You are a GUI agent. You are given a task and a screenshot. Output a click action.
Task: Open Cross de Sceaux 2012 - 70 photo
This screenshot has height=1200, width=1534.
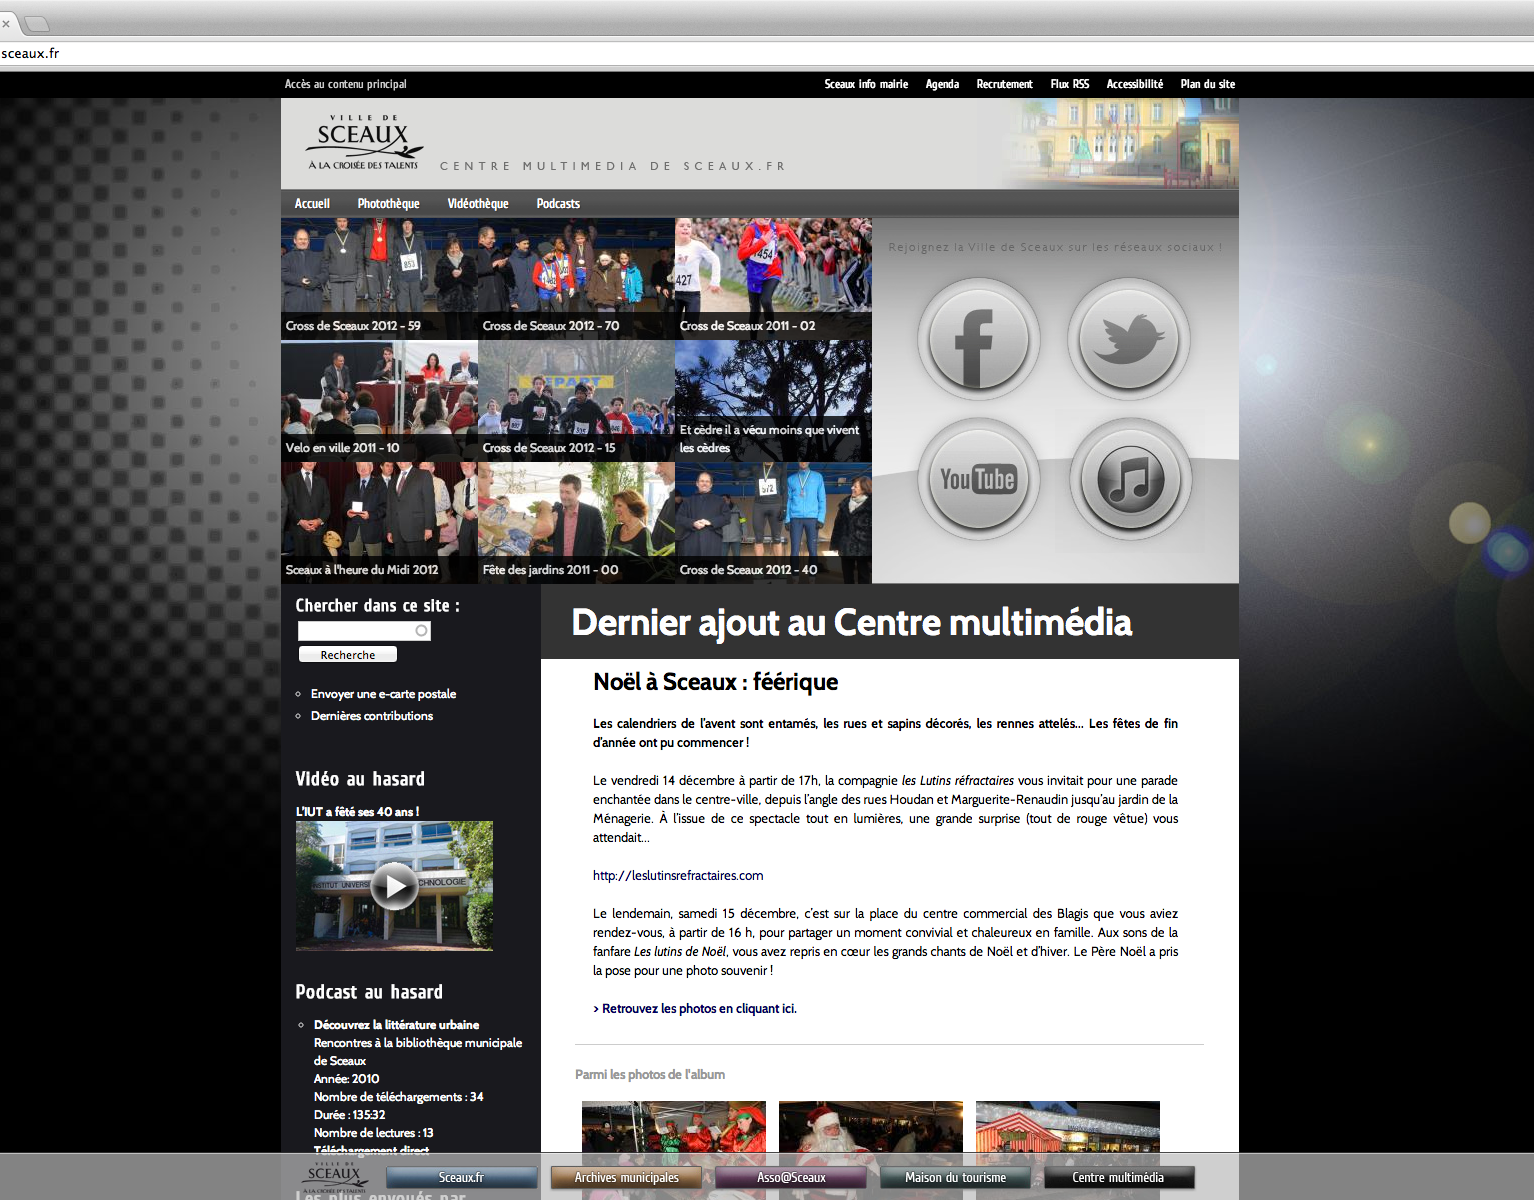coord(576,278)
